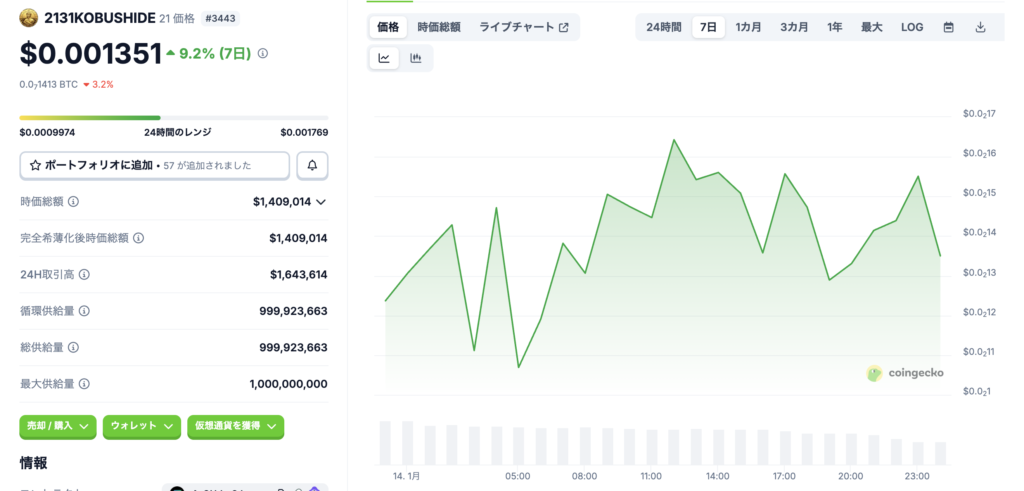Click info icon next to 最大供給量
The height and width of the screenshot is (491, 1024).
point(84,384)
